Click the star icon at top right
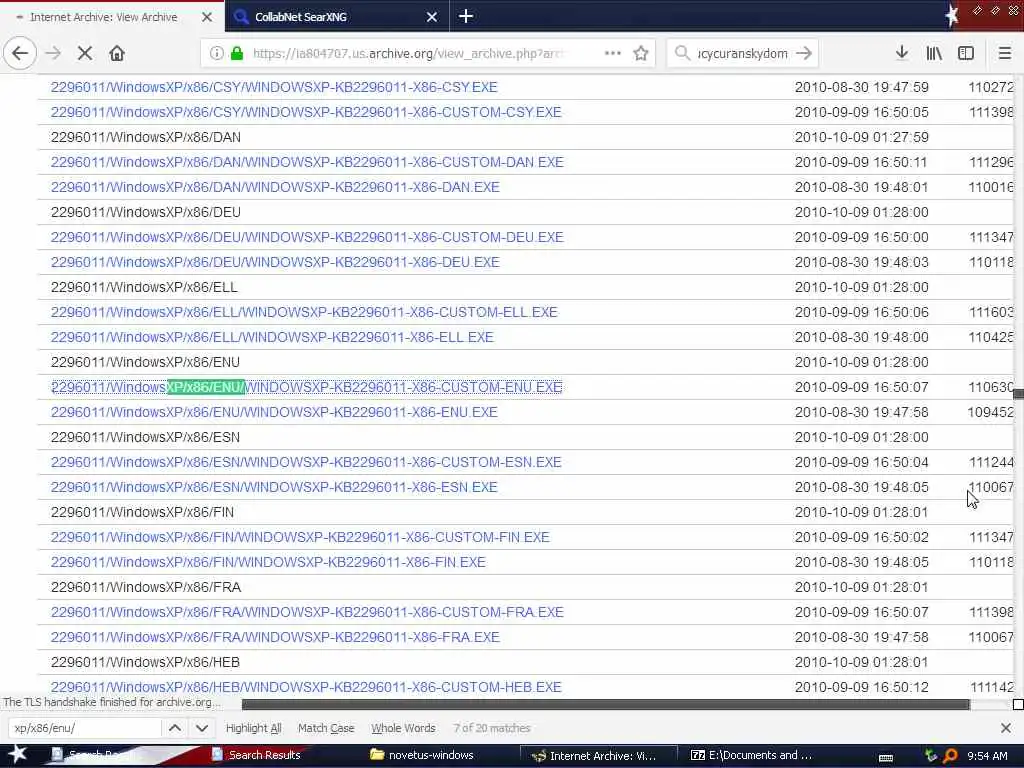Image resolution: width=1024 pixels, height=768 pixels. pyautogui.click(x=952, y=16)
